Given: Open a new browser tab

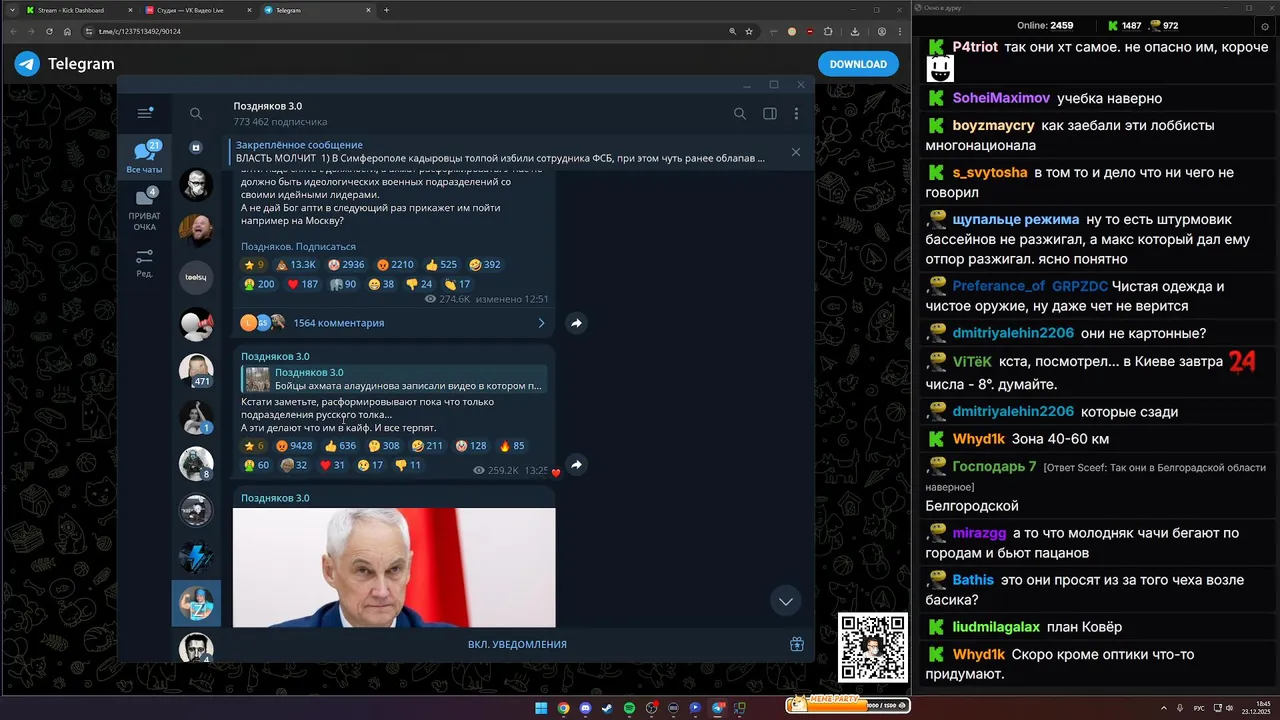Looking at the screenshot, I should [387, 10].
